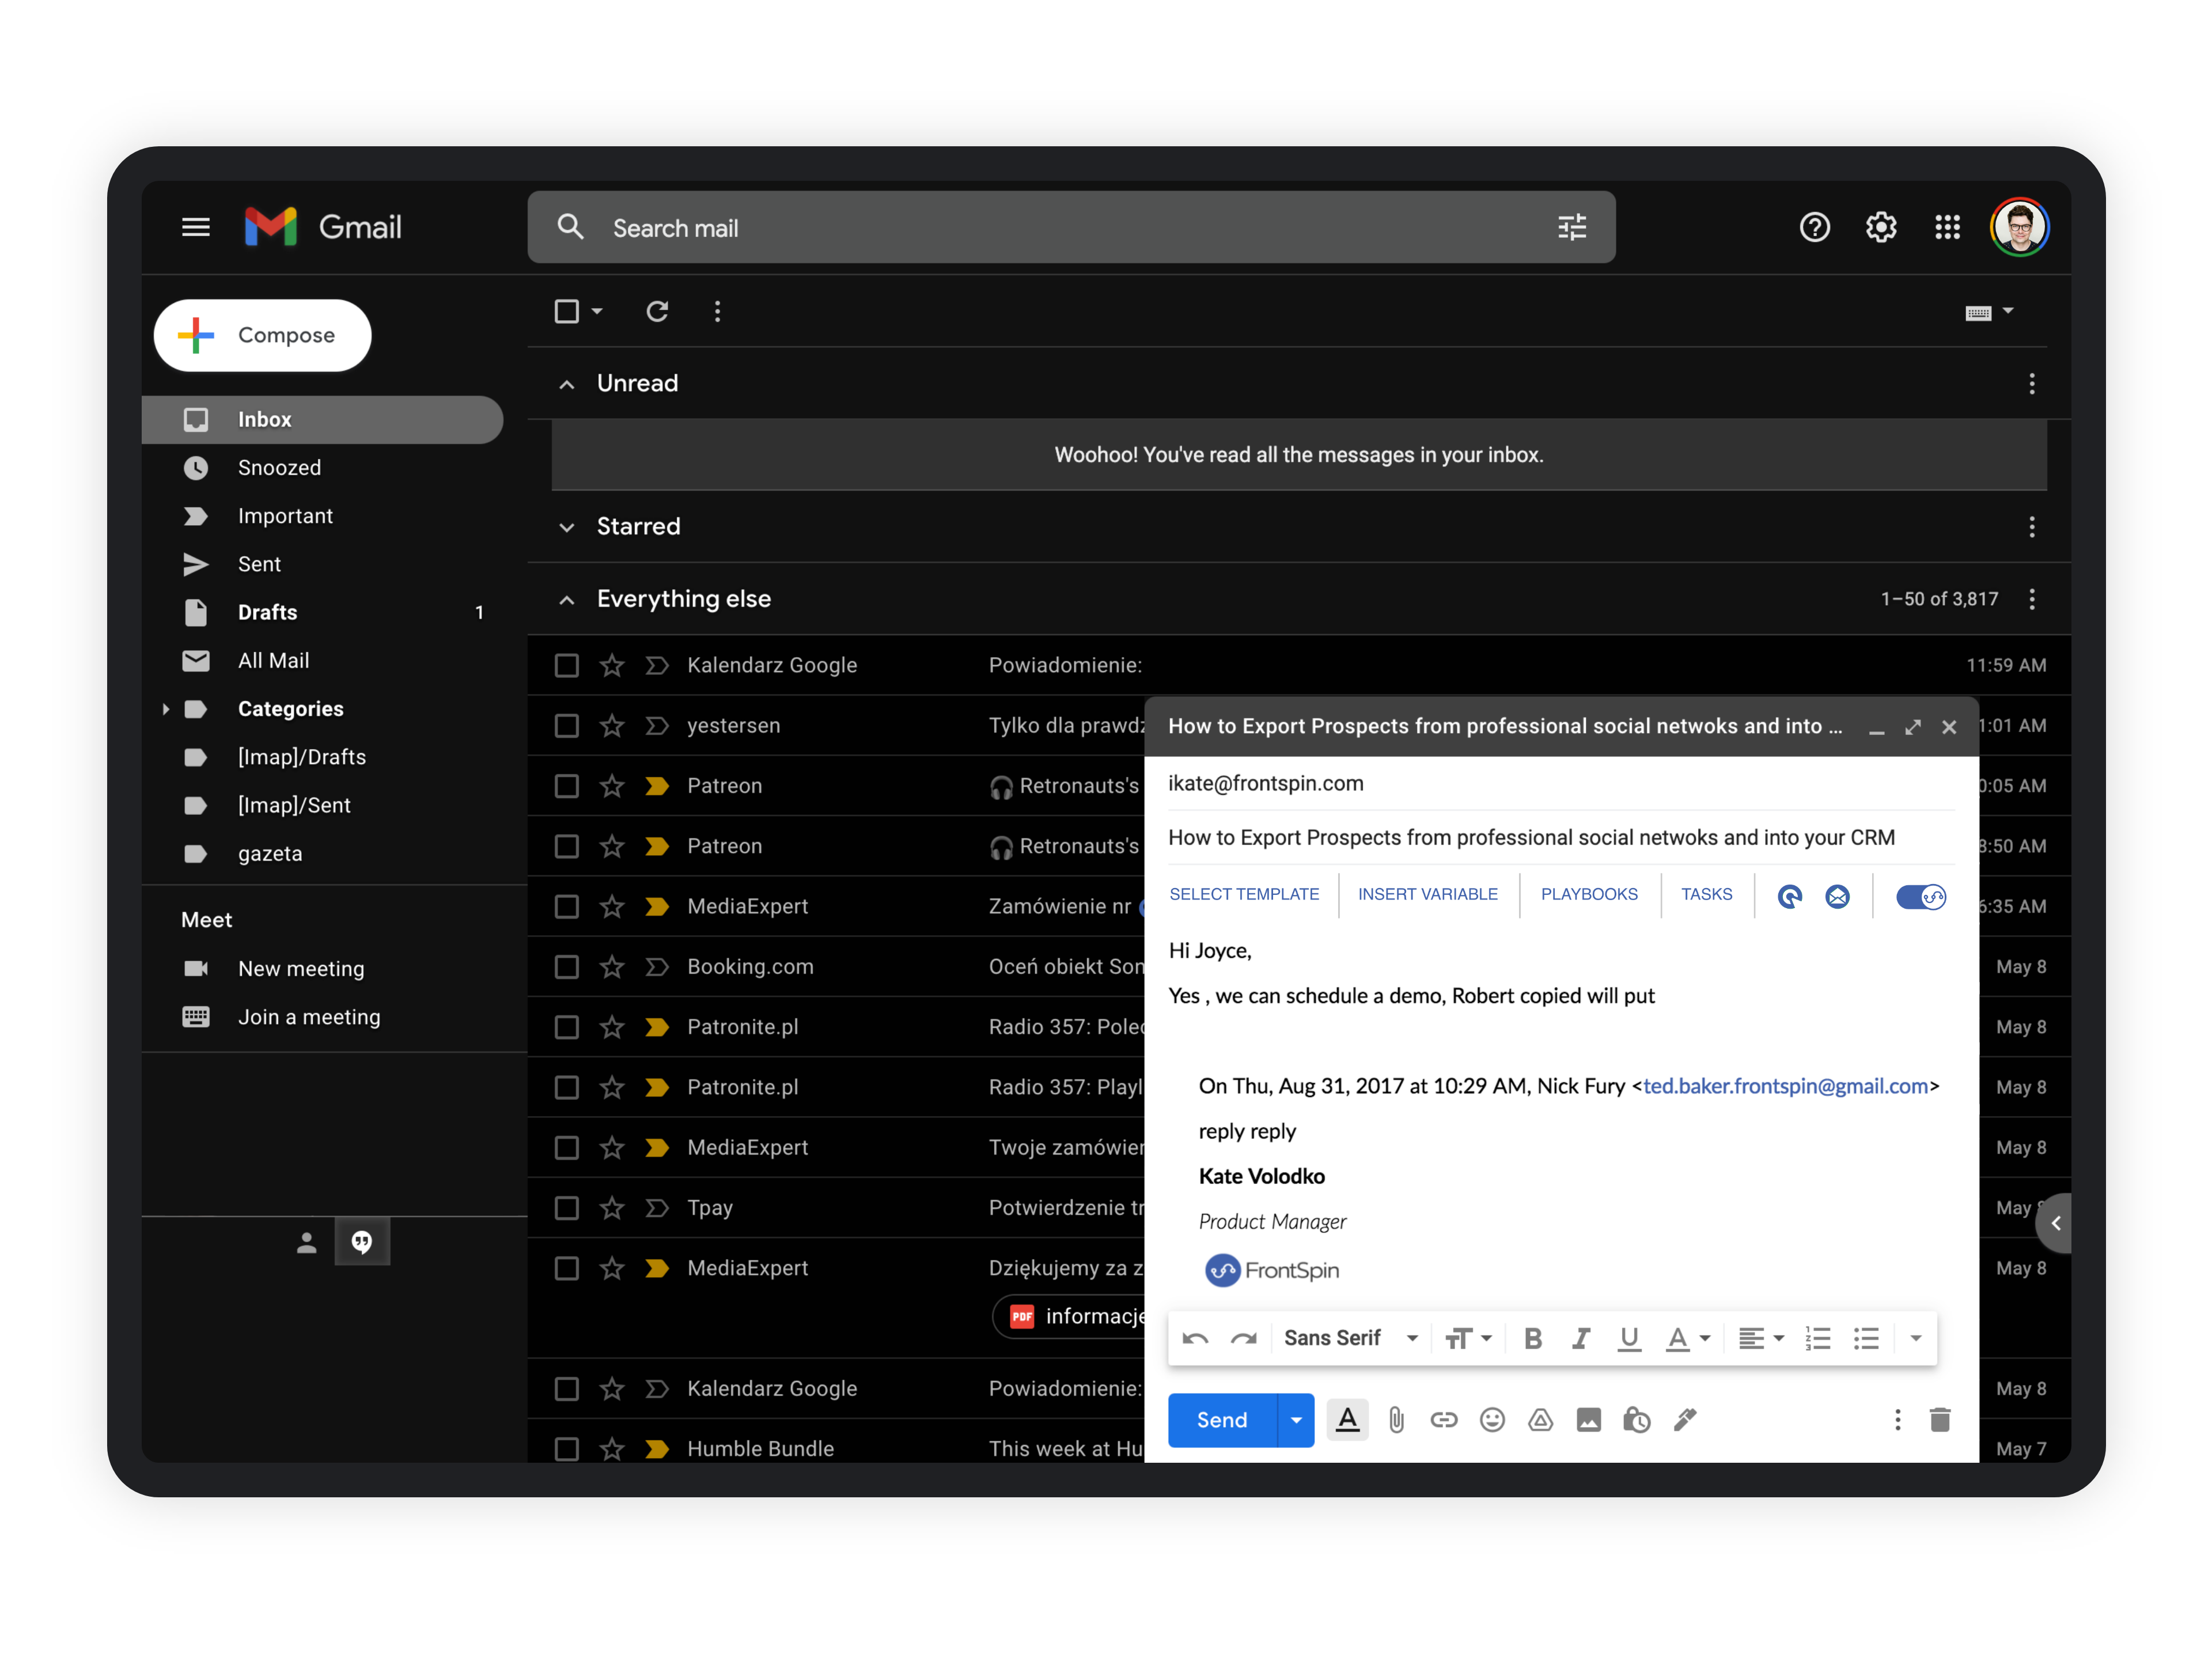This screenshot has height=1662, width=2212.
Task: Click the insert photo icon
Action: (x=1588, y=1420)
